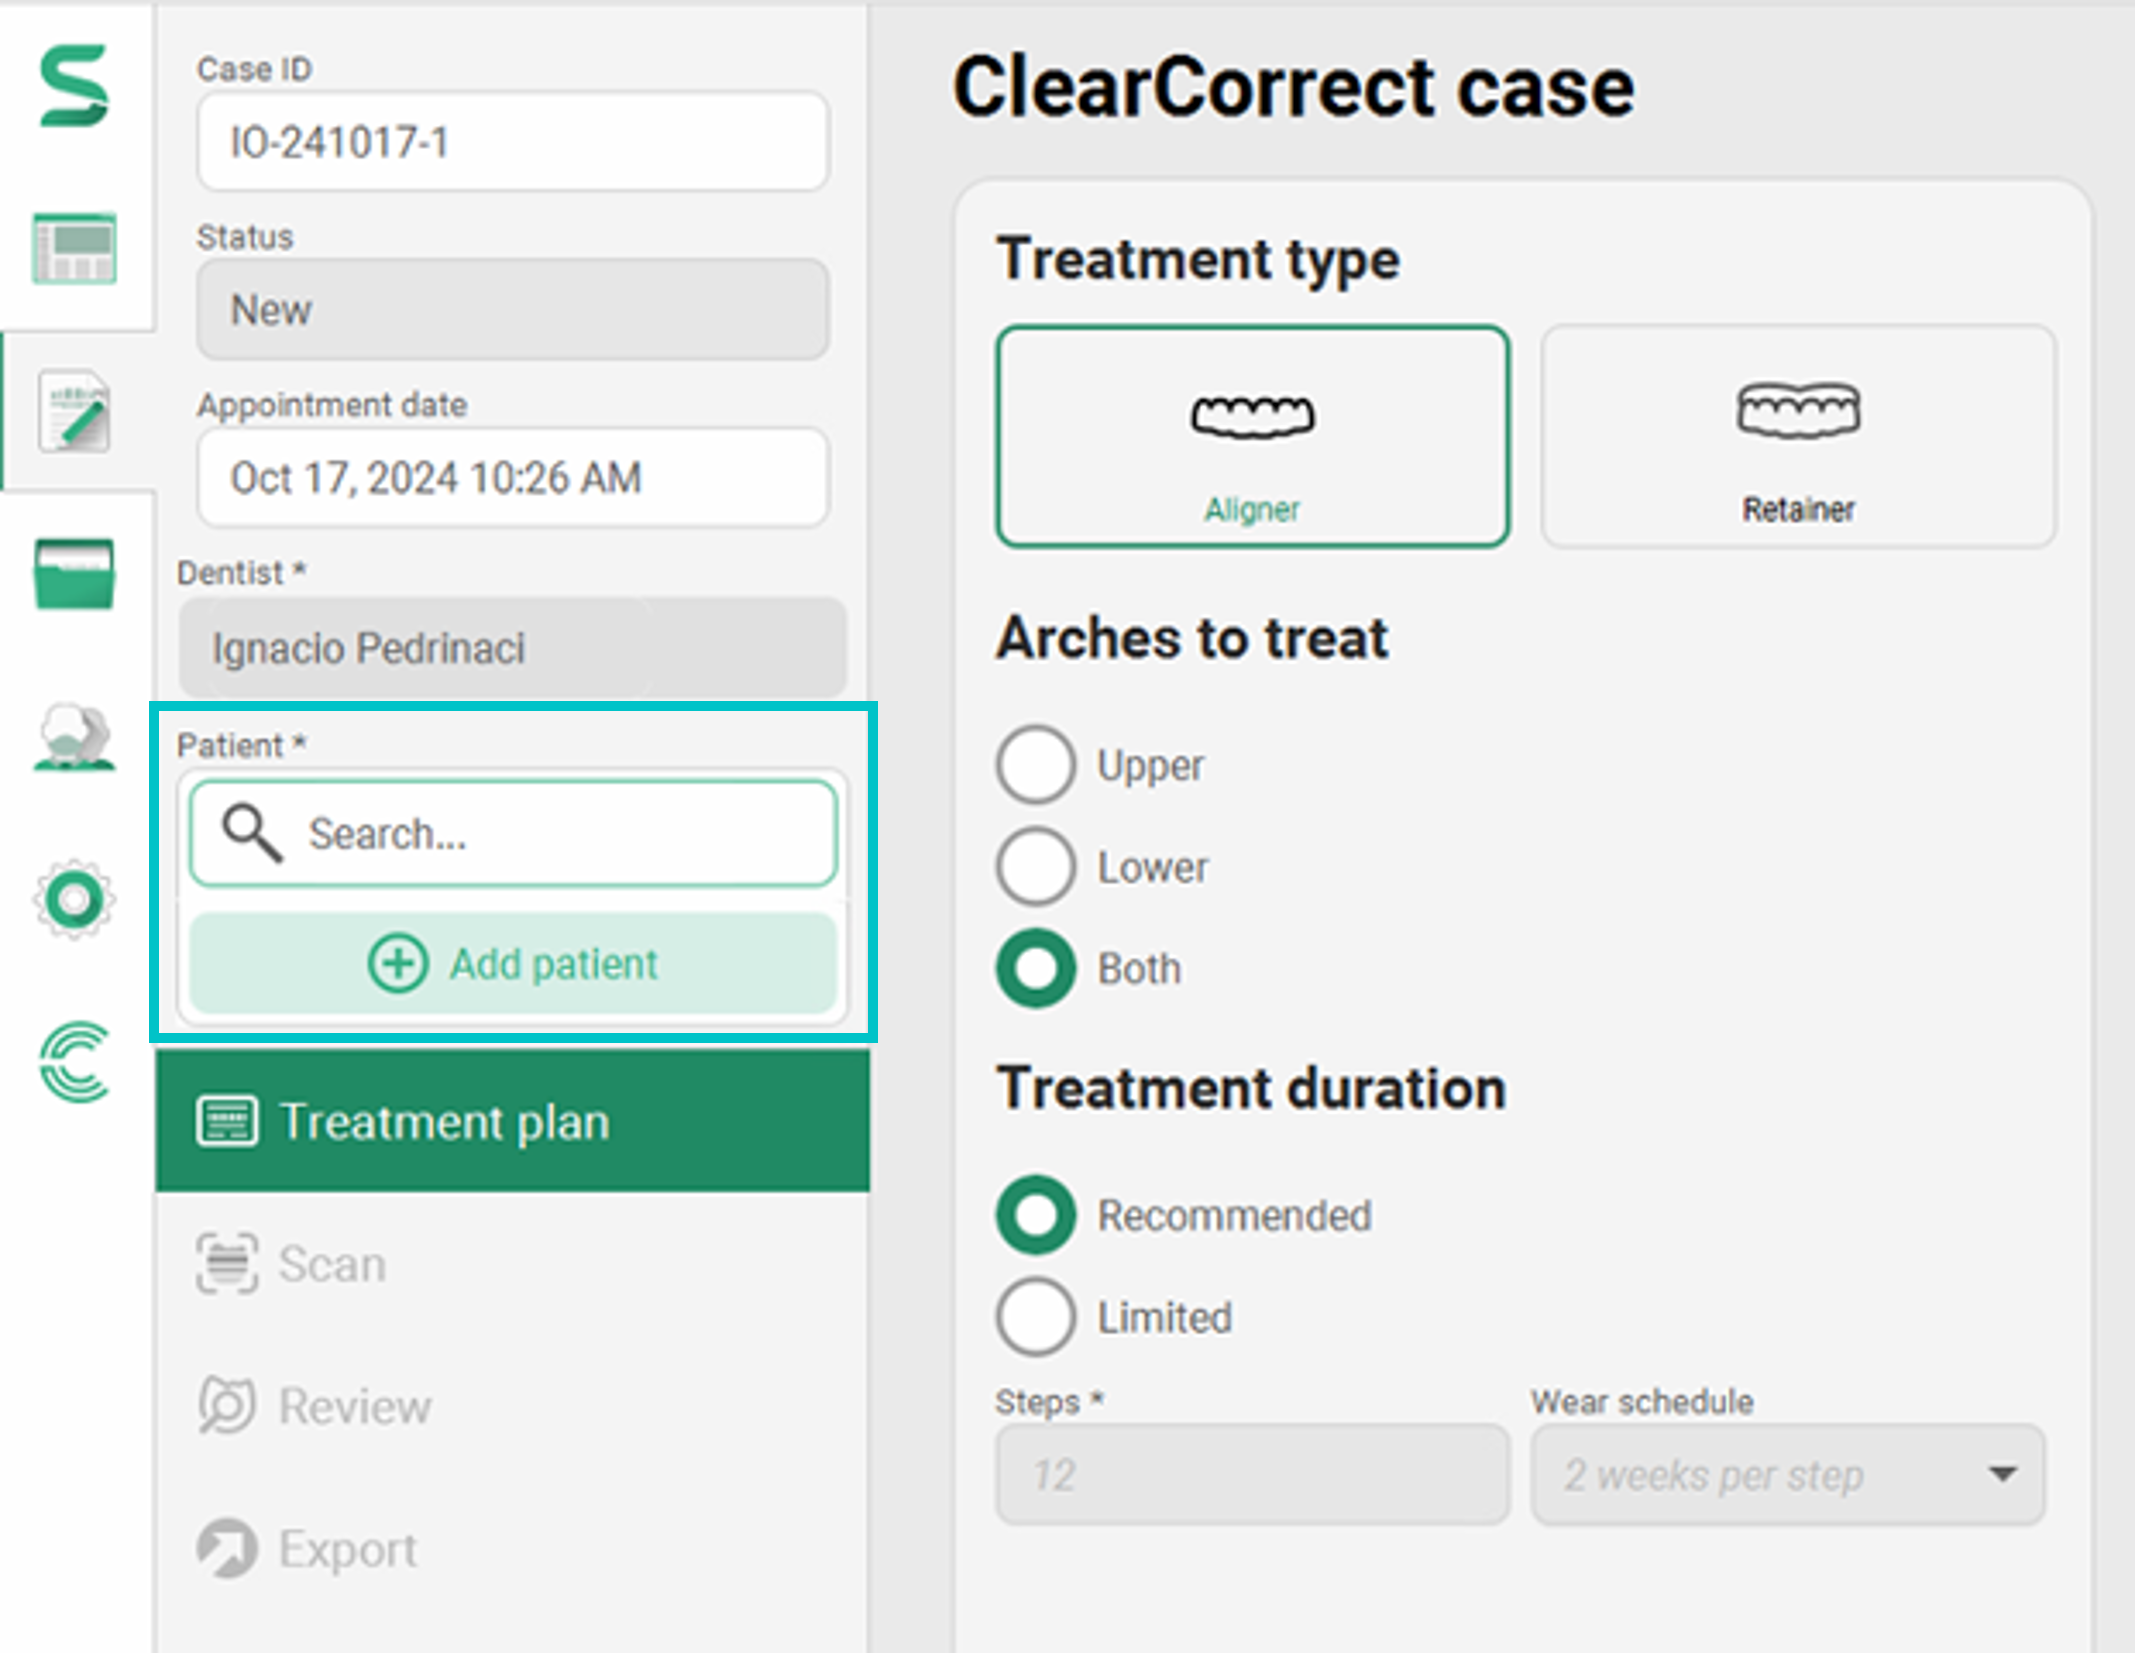
Task: Select the Upper arch radio button
Action: [x=1036, y=765]
